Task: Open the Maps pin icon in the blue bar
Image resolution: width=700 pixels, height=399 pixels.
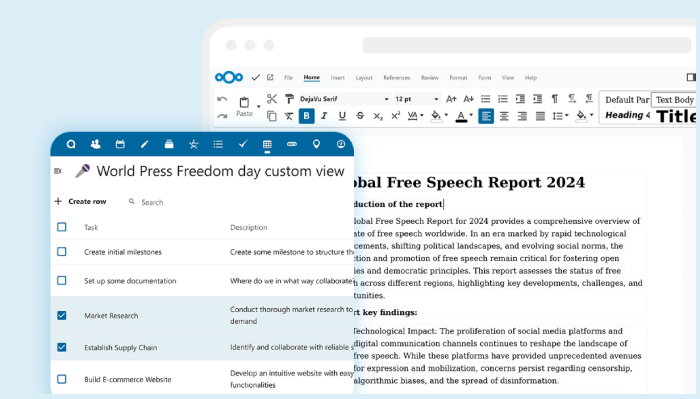Action: click(x=316, y=144)
